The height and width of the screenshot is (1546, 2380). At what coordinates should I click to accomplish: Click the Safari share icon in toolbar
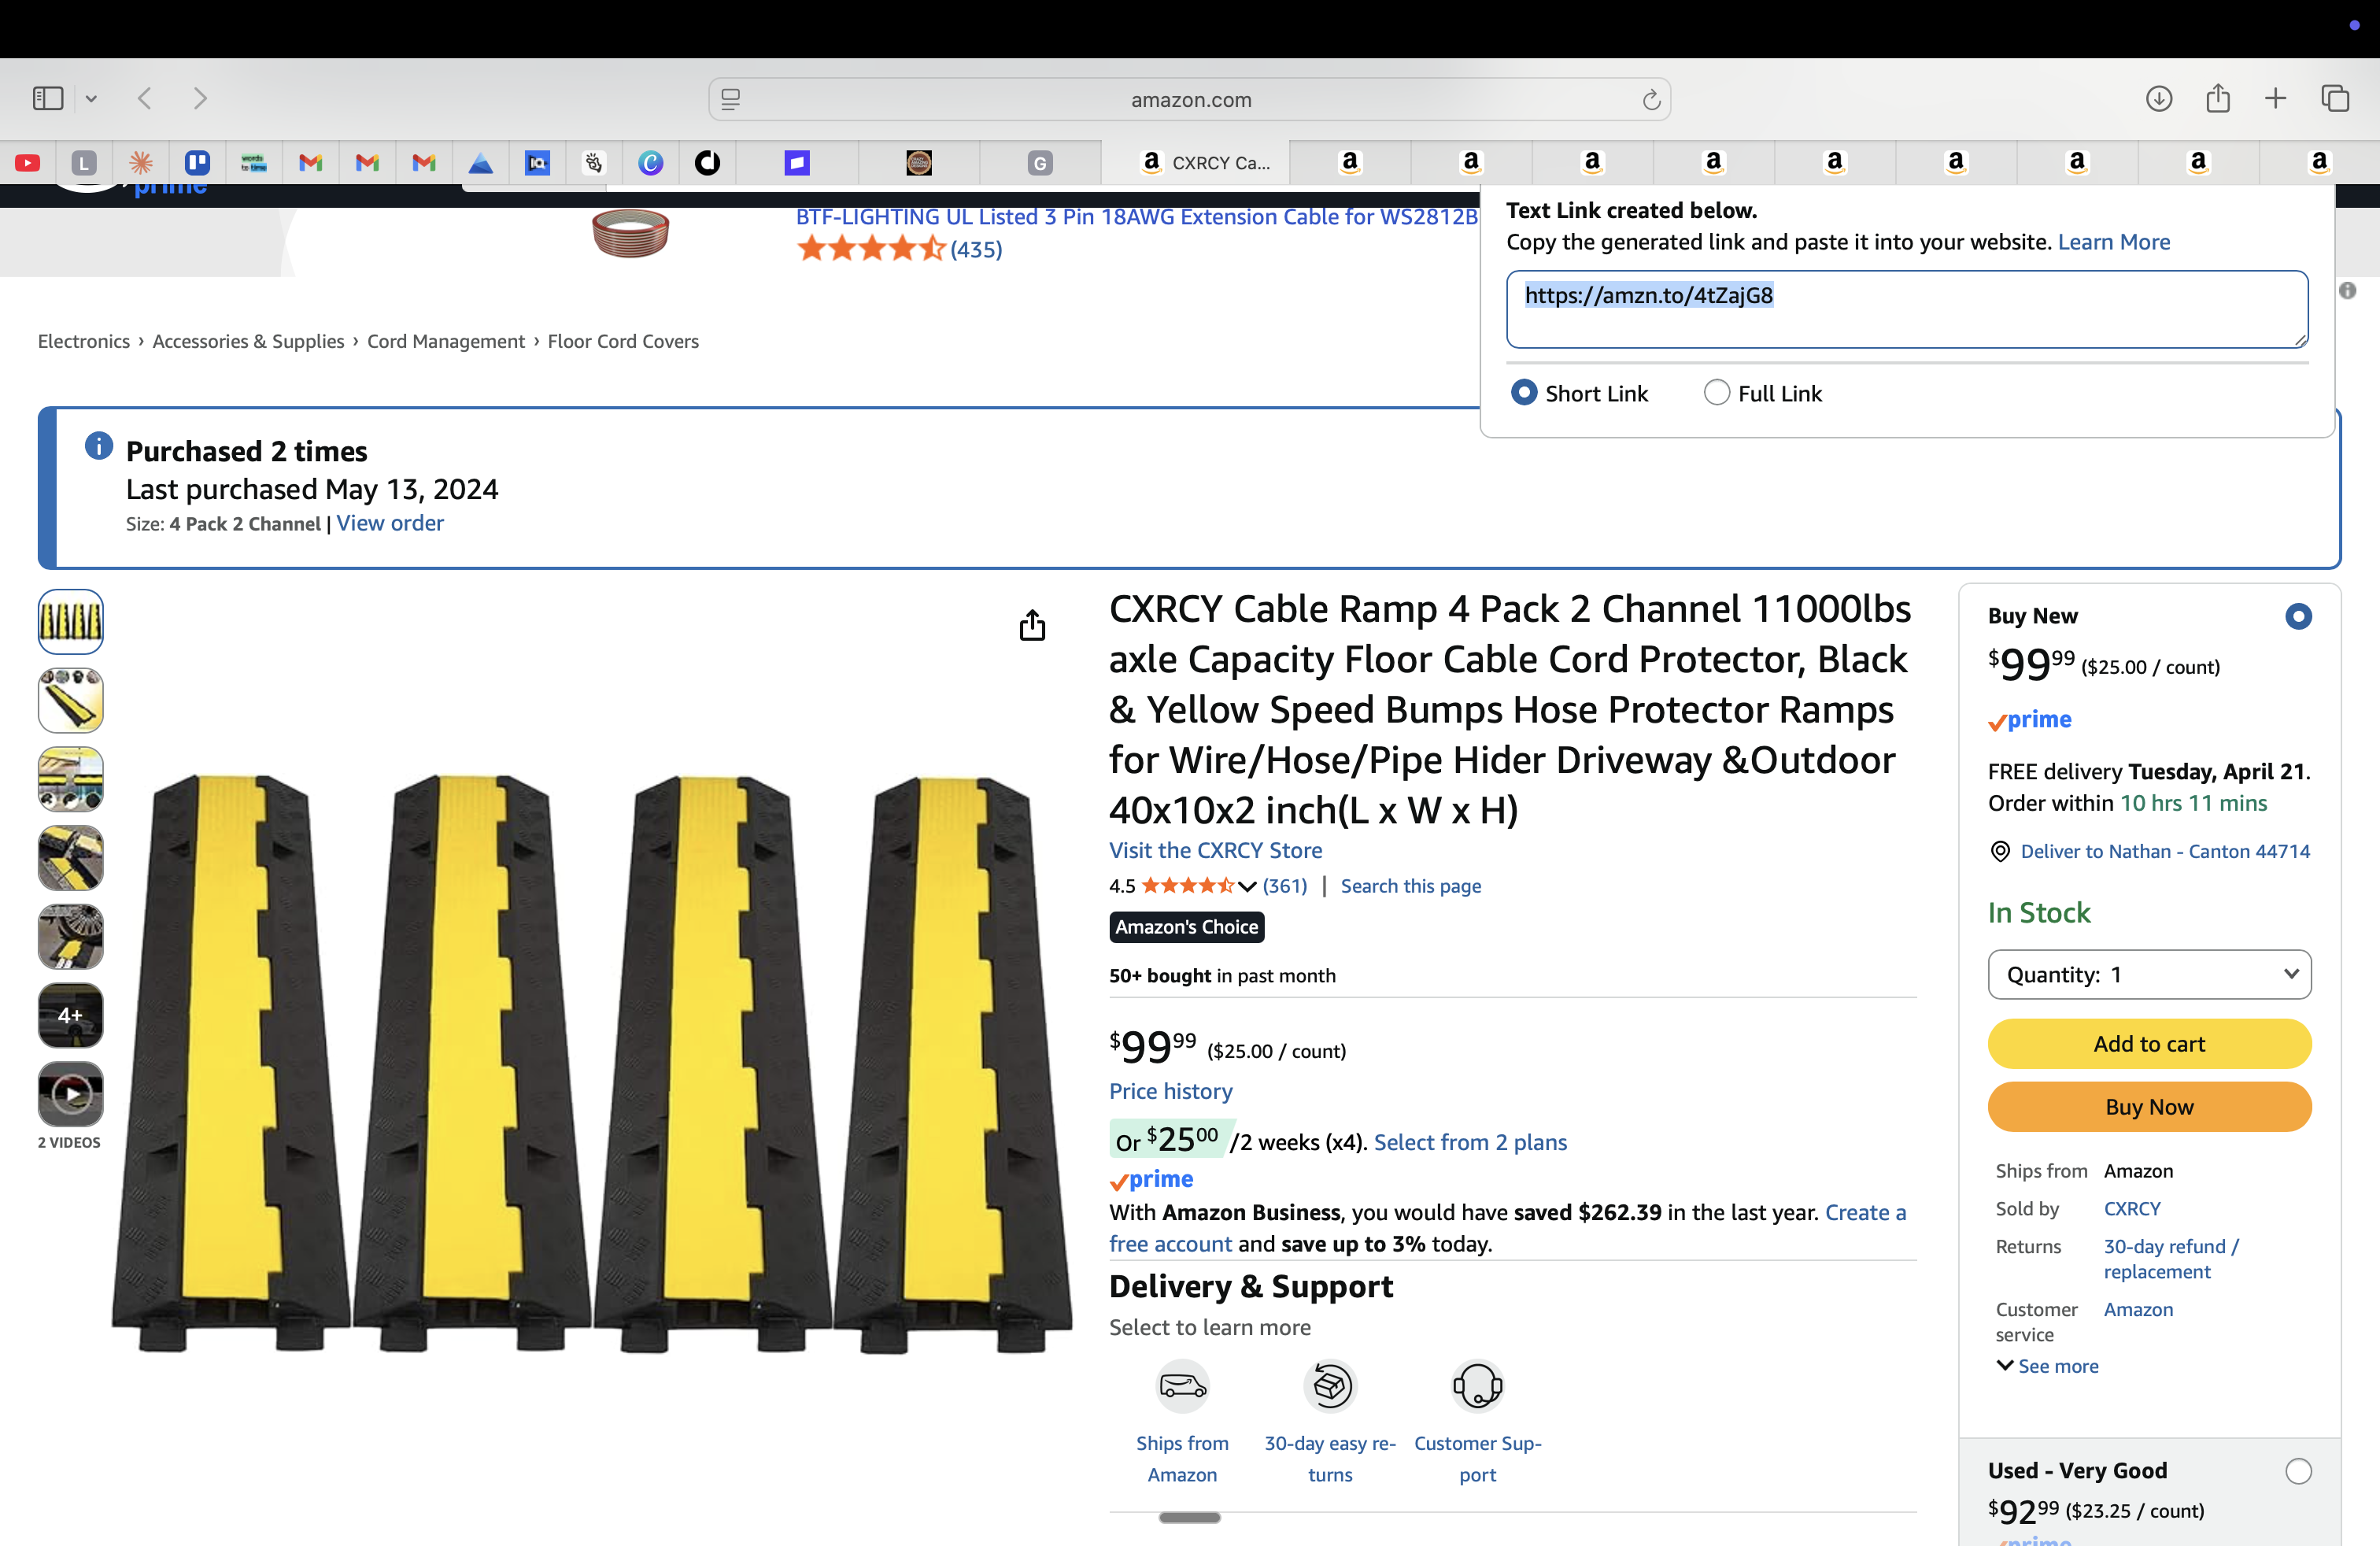2218,98
